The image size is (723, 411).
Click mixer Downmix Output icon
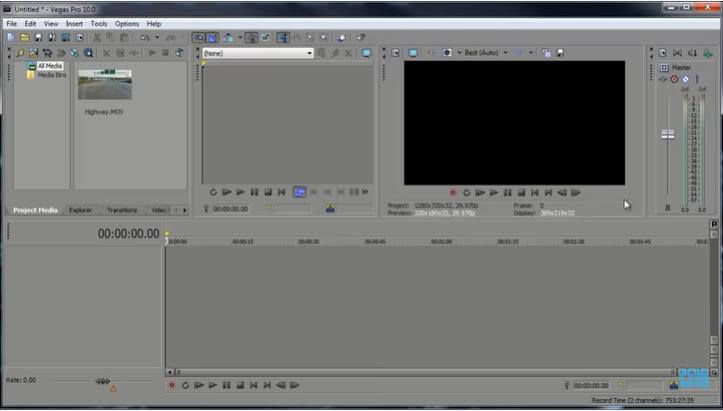click(677, 54)
